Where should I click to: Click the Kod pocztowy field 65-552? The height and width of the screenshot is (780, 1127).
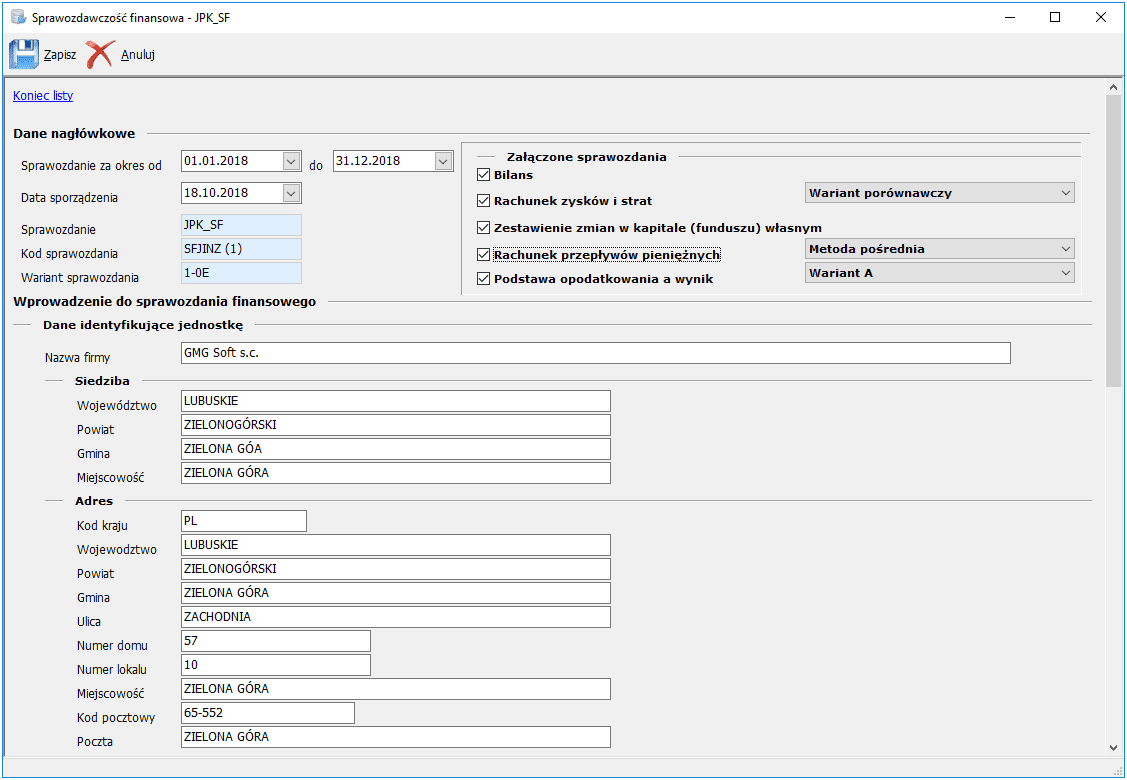click(x=267, y=713)
